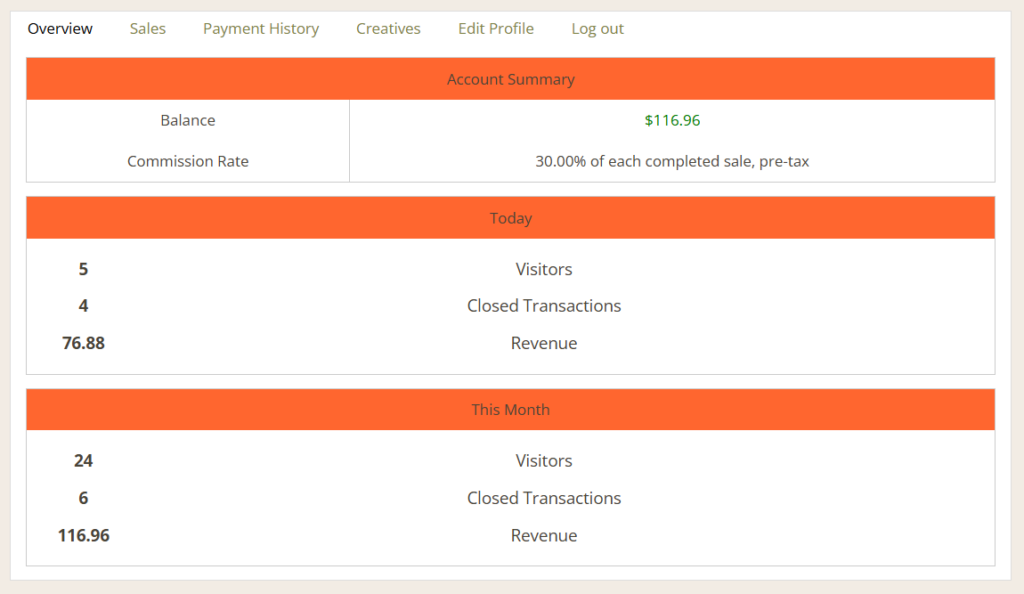This screenshot has height=594, width=1024.
Task: Click the This Month section header
Action: tap(510, 410)
